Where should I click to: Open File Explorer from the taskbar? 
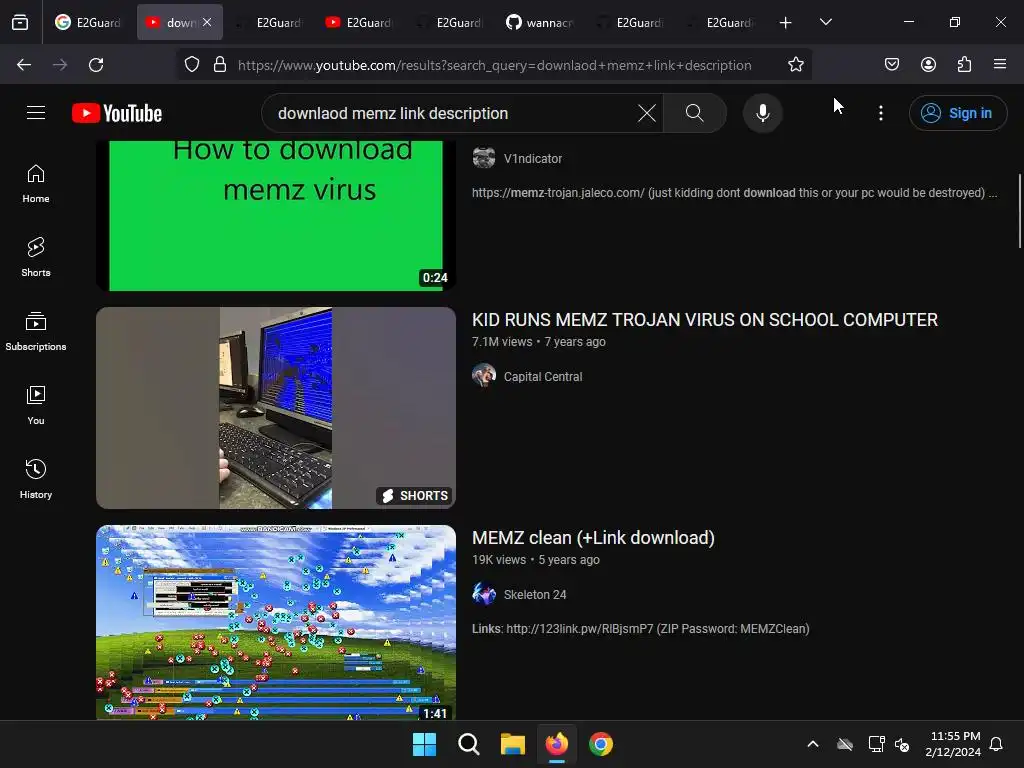513,744
